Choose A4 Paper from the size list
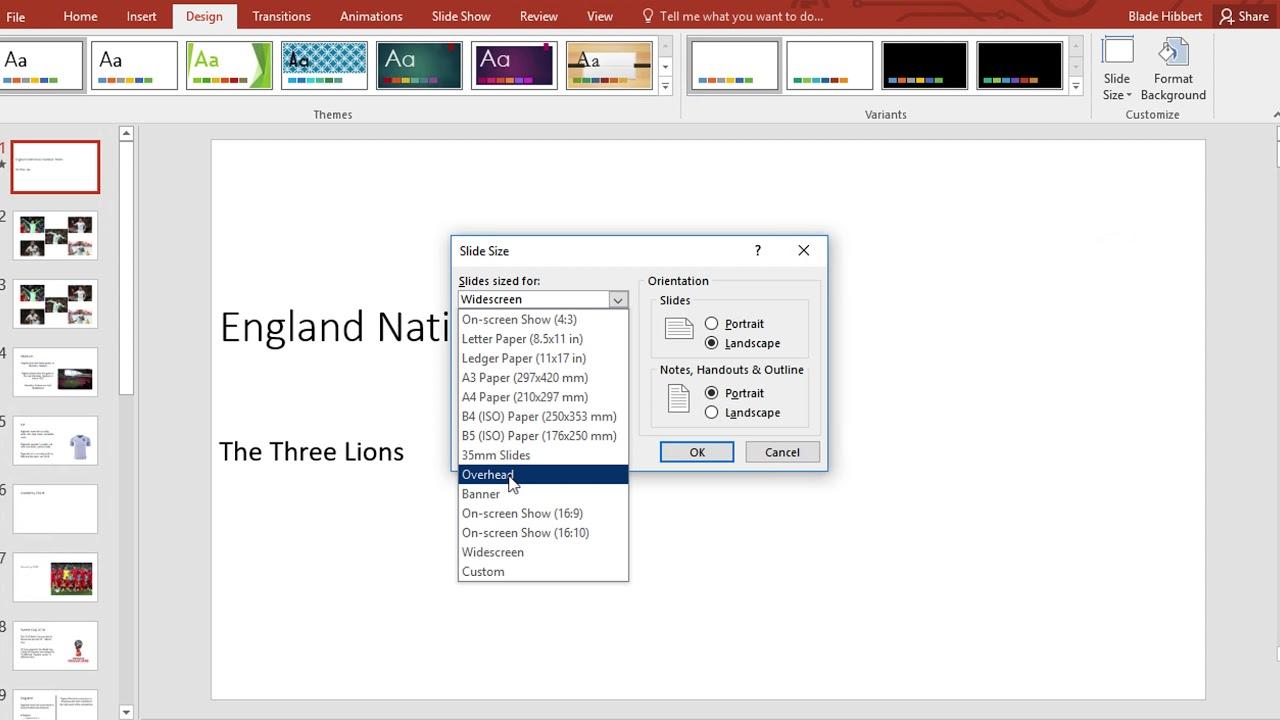 524,397
